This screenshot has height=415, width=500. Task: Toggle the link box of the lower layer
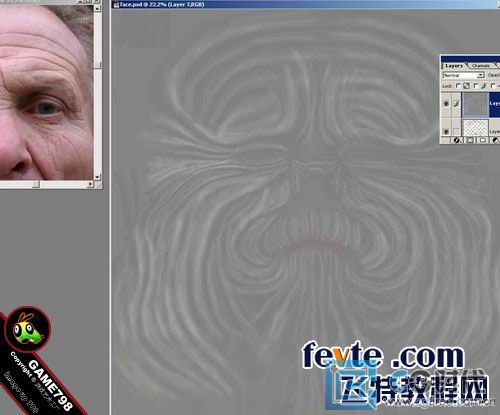pyautogui.click(x=456, y=131)
